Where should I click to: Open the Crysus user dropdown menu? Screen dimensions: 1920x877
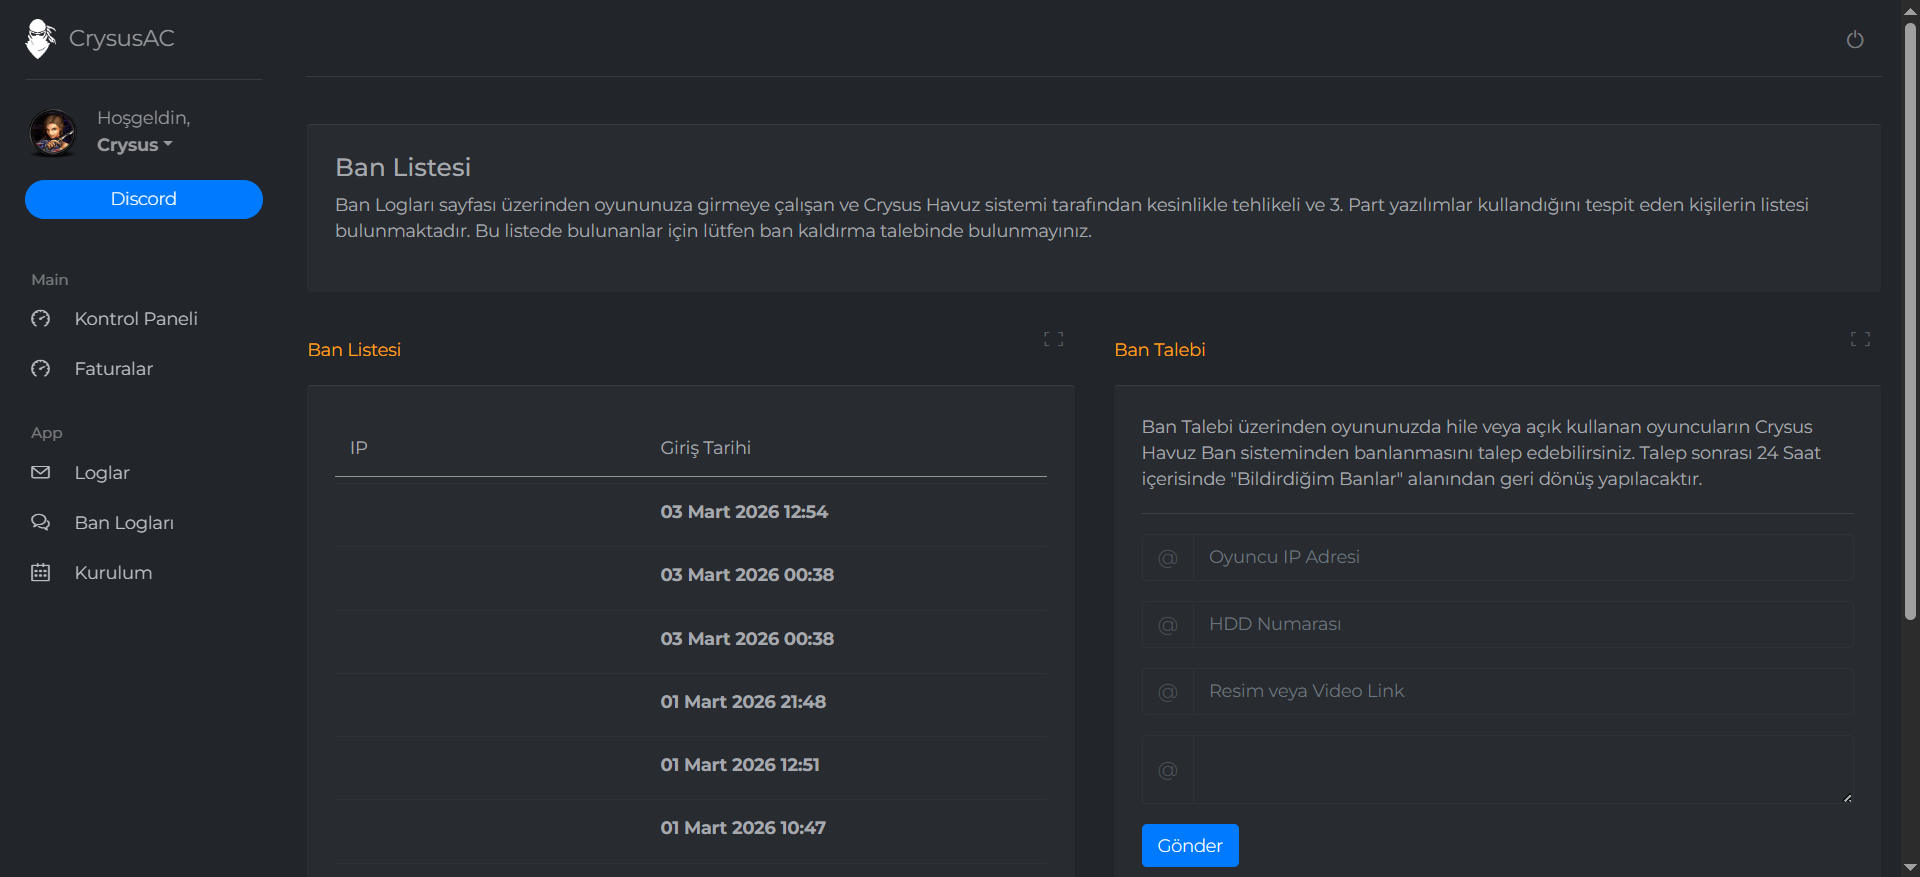pos(135,145)
